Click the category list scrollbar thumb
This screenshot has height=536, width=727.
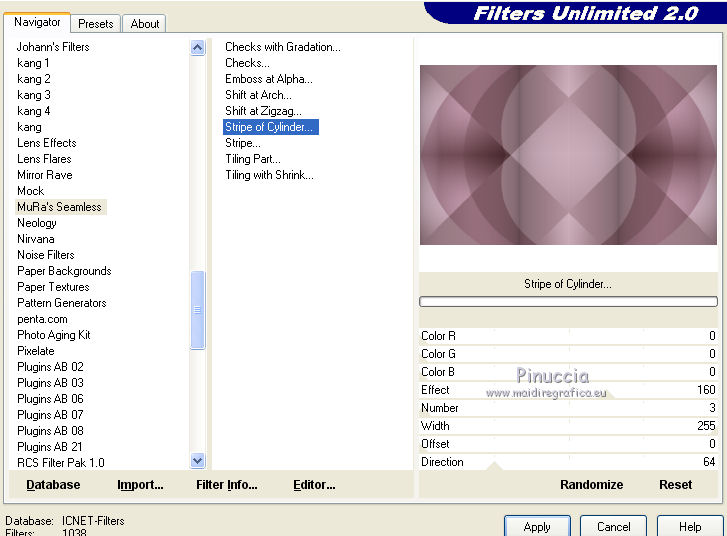(198, 309)
